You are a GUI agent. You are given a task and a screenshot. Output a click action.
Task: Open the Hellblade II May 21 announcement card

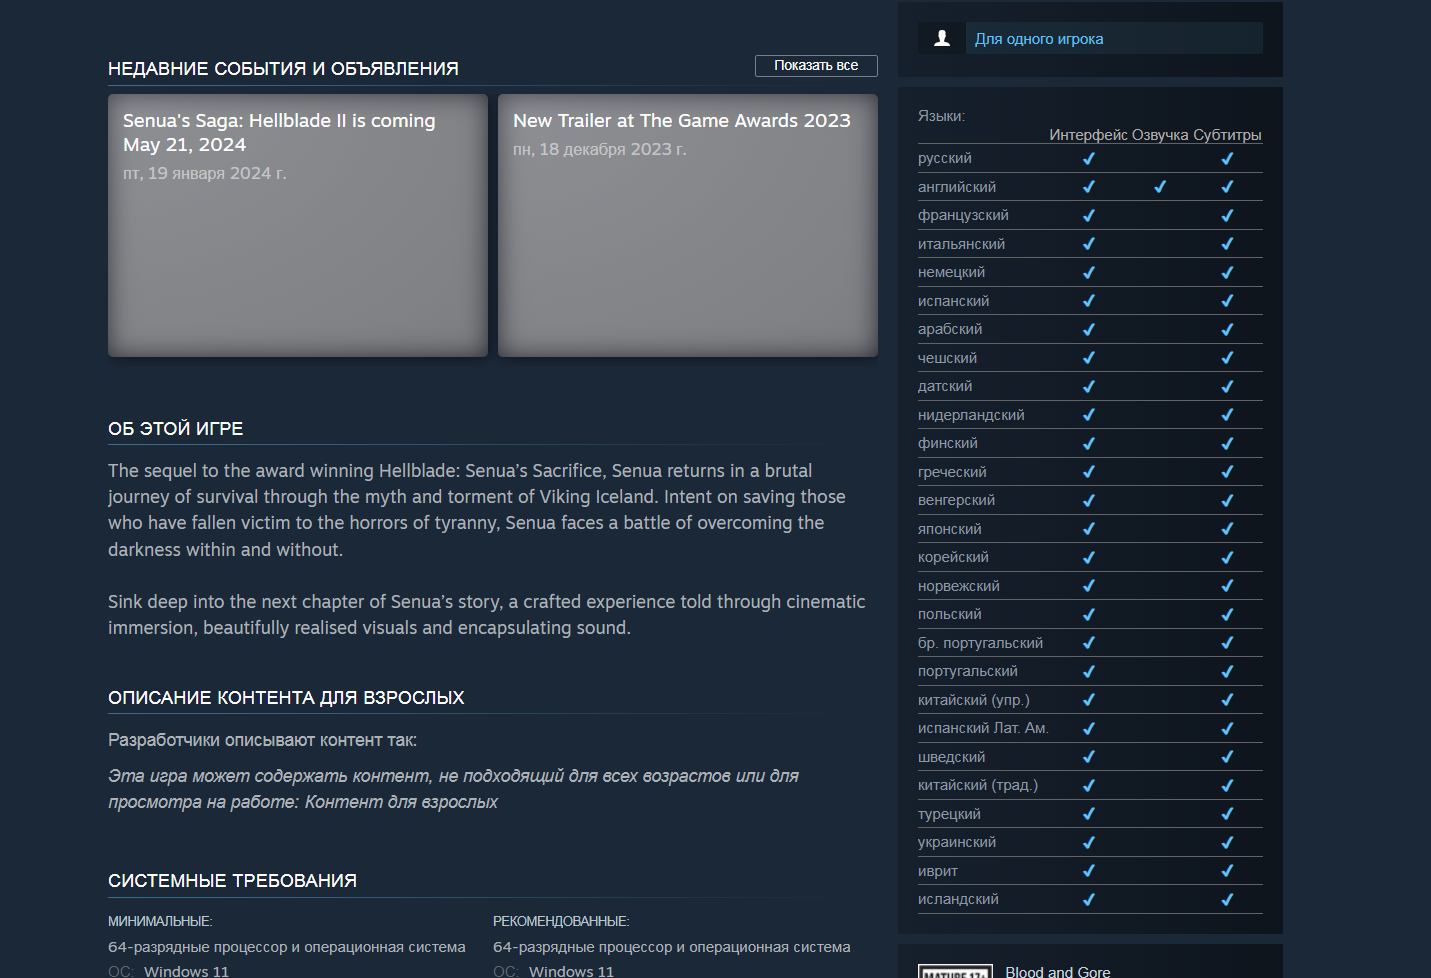pyautogui.click(x=297, y=225)
